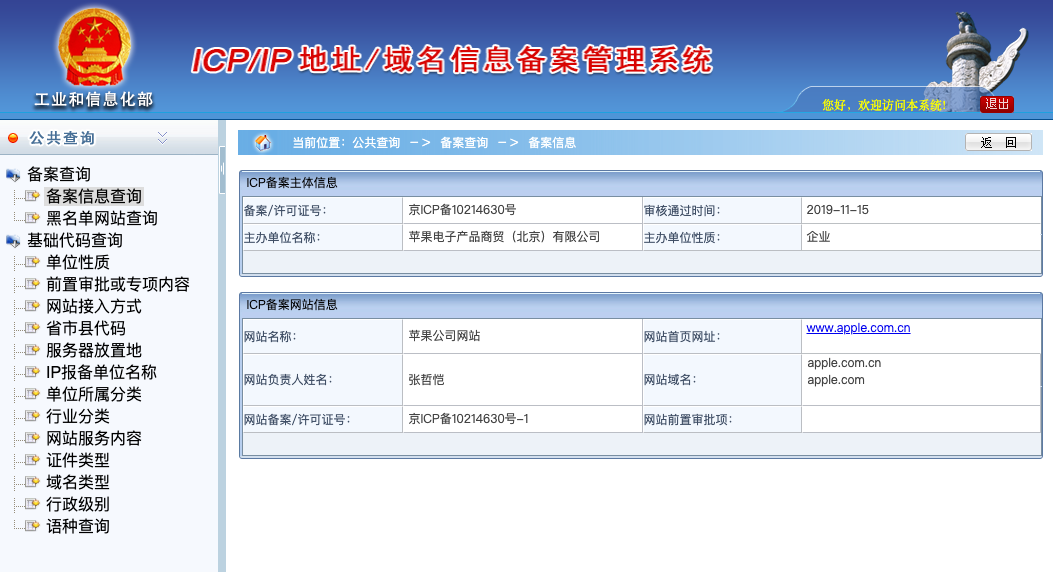Click the page icon beside 省市县代码
This screenshot has width=1053, height=572.
(x=32, y=328)
